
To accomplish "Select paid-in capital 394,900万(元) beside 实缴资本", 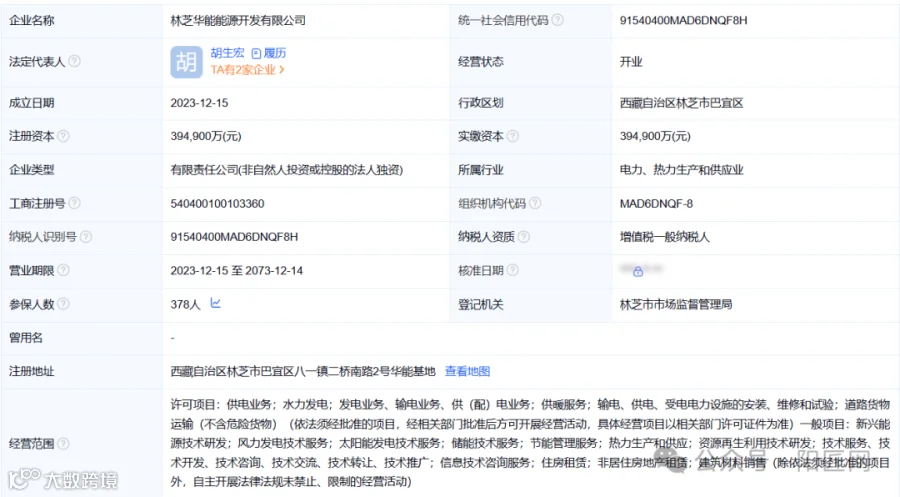I will coord(655,137).
